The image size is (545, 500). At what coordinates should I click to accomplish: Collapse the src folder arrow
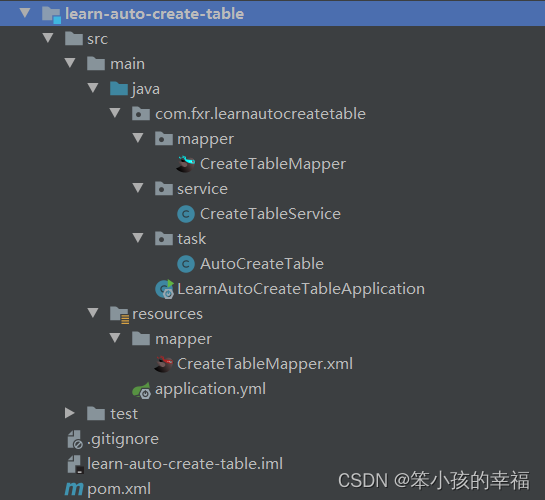(48, 38)
